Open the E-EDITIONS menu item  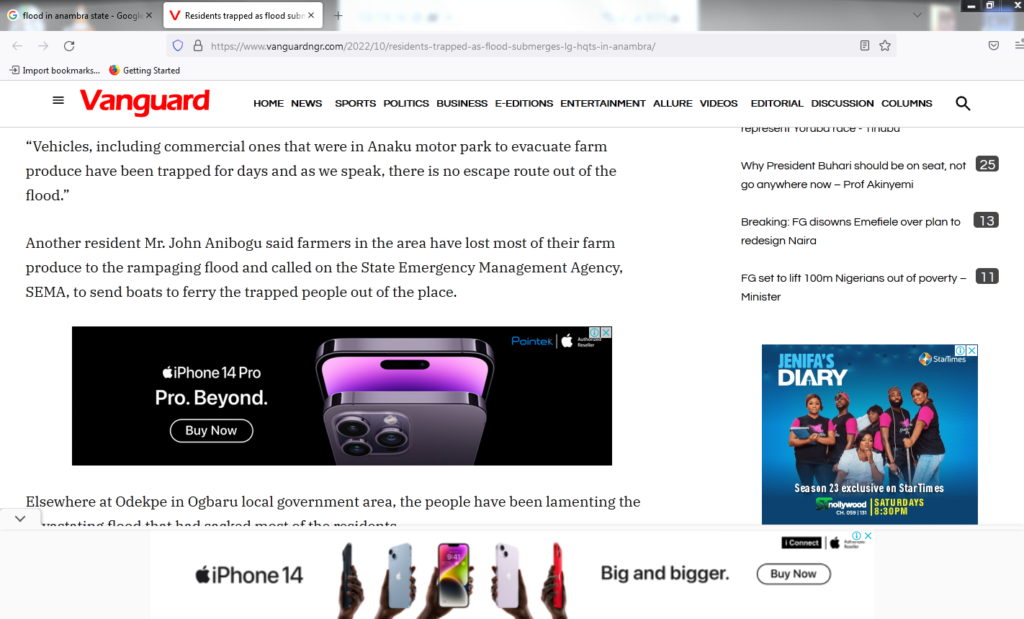(524, 103)
